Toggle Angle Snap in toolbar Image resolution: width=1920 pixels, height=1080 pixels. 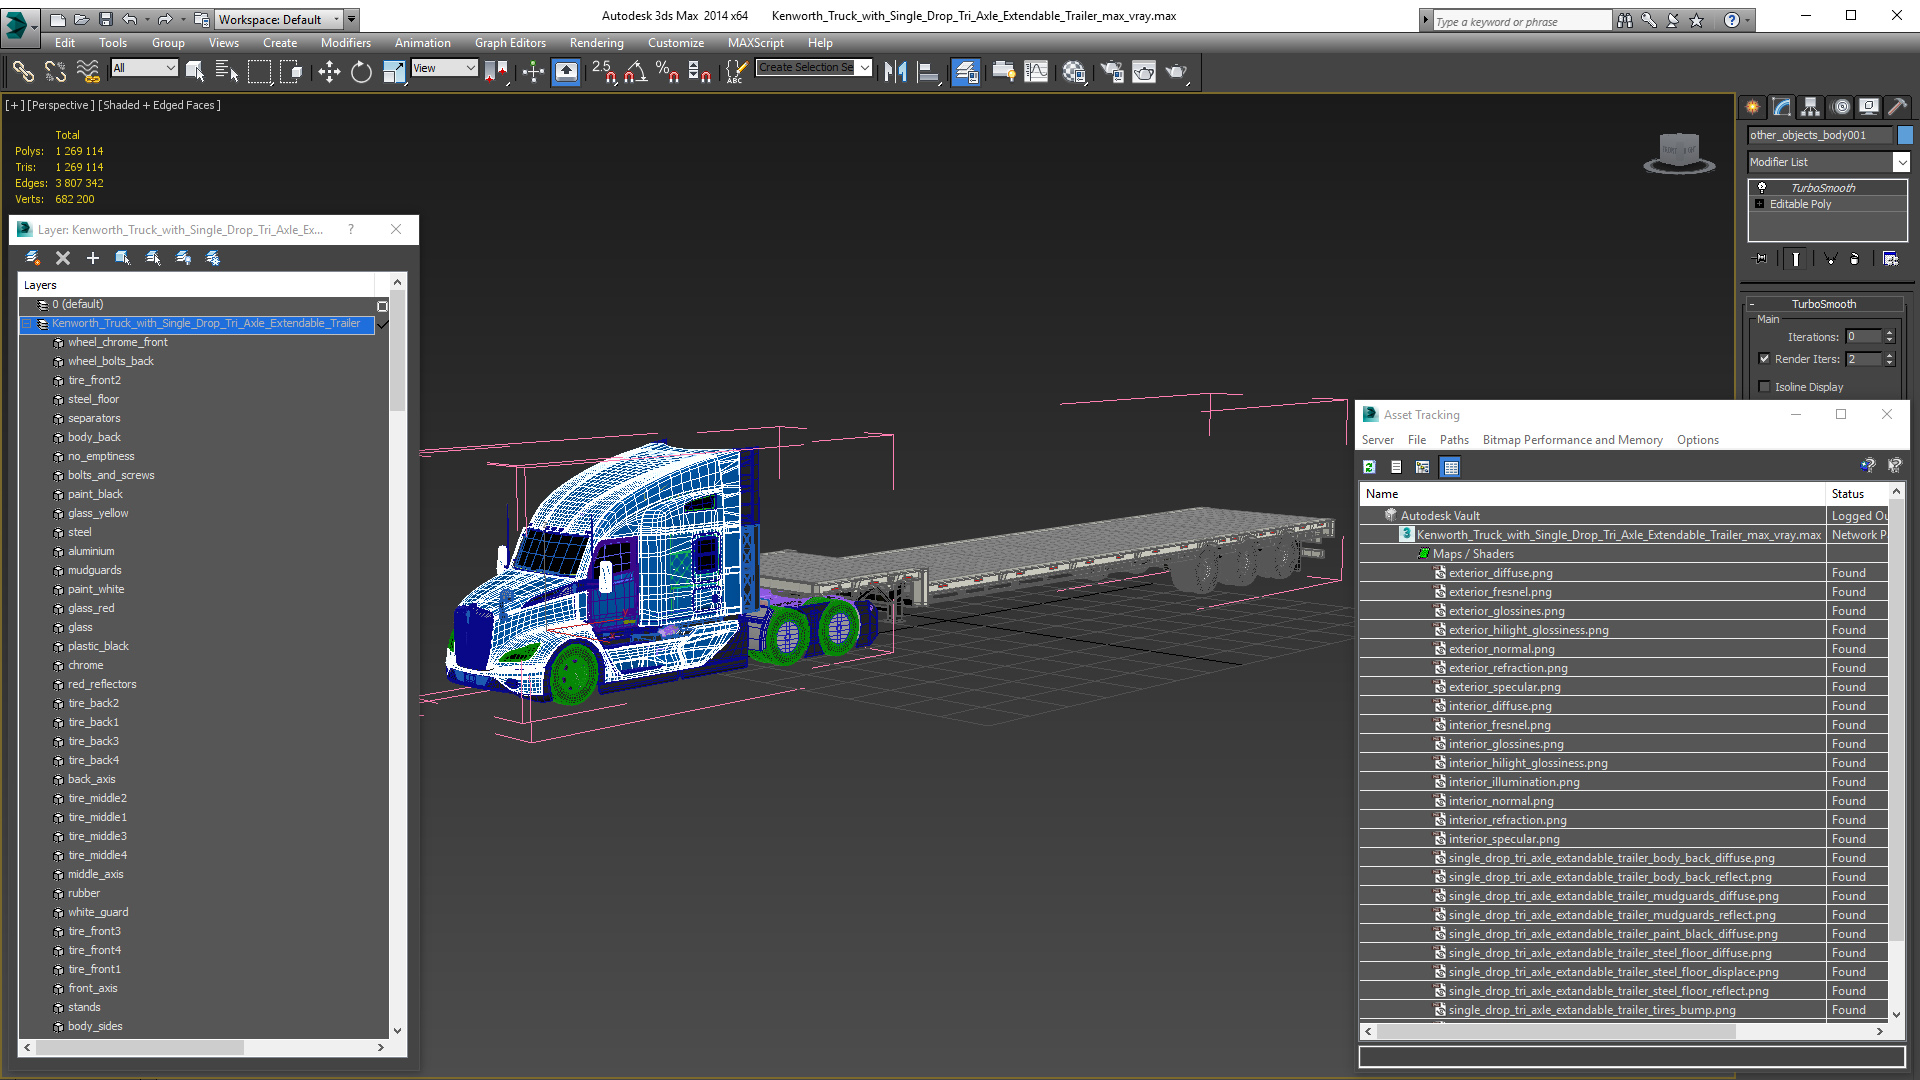click(x=636, y=71)
